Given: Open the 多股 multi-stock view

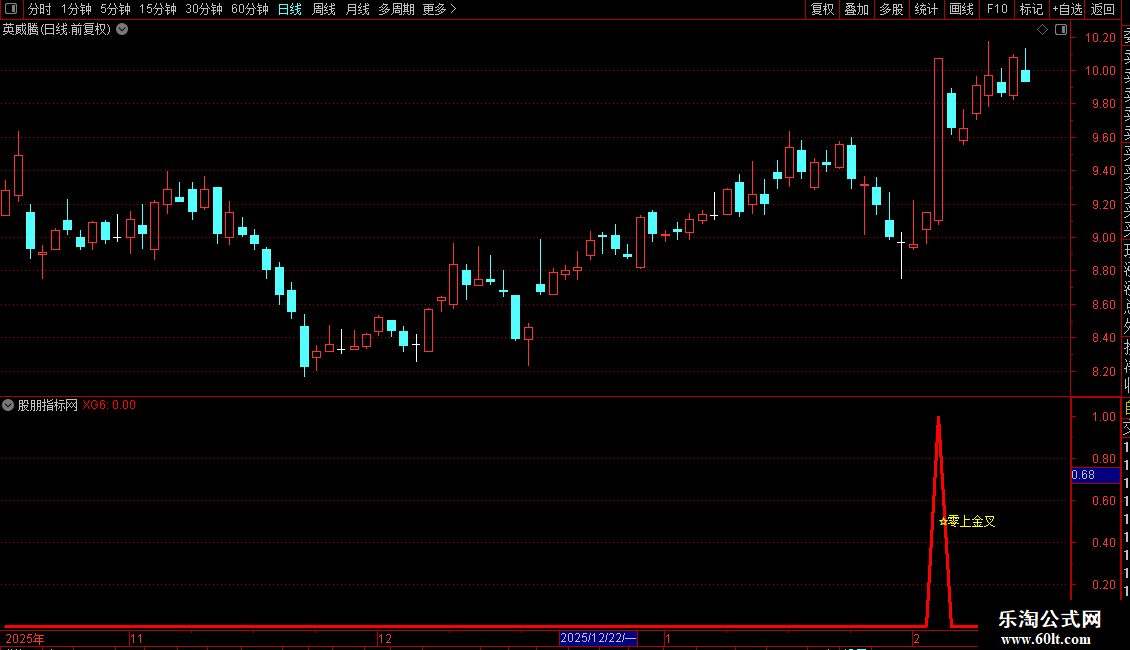Looking at the screenshot, I should click(x=891, y=9).
